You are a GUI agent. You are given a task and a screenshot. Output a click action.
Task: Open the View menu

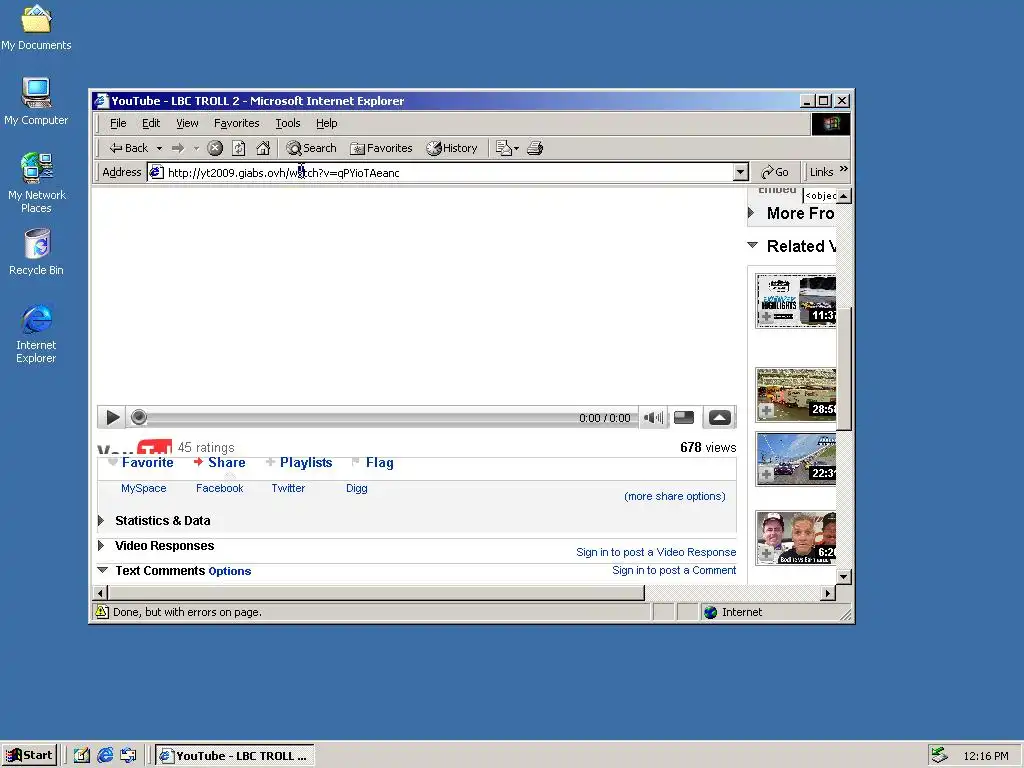coord(187,123)
